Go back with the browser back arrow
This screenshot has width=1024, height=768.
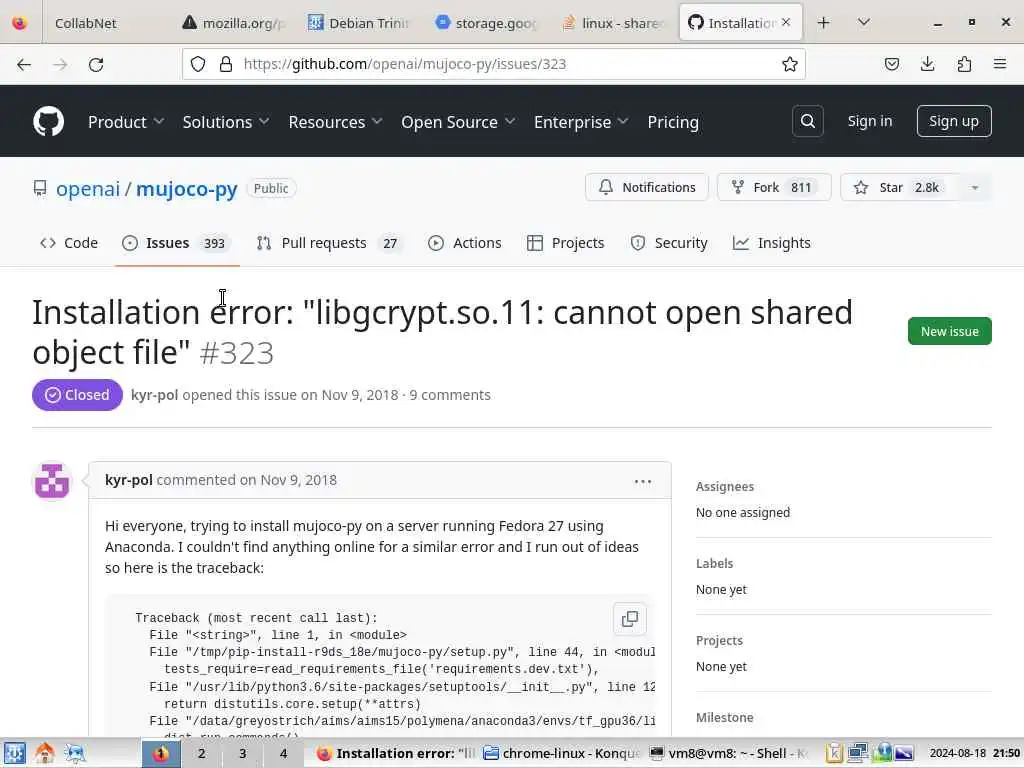[x=24, y=64]
